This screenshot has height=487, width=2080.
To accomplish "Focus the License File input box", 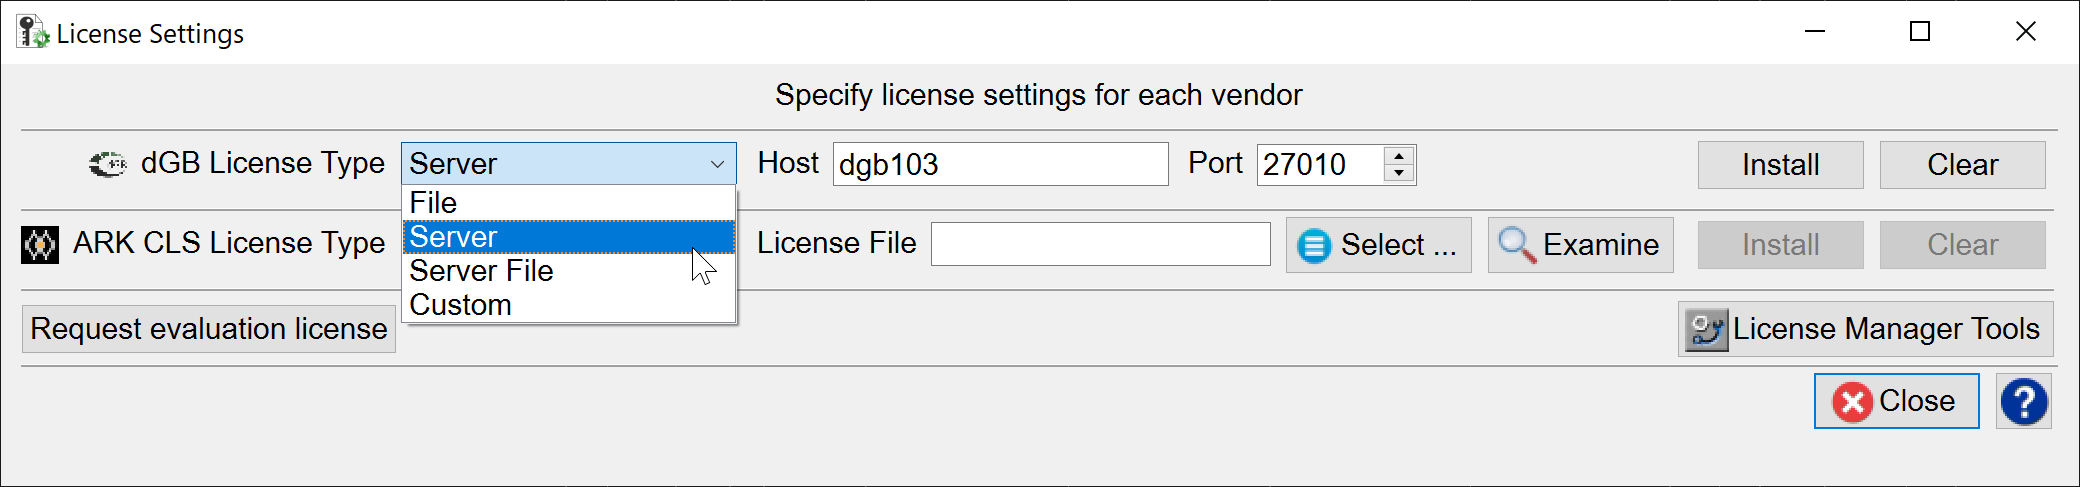I will 1100,244.
